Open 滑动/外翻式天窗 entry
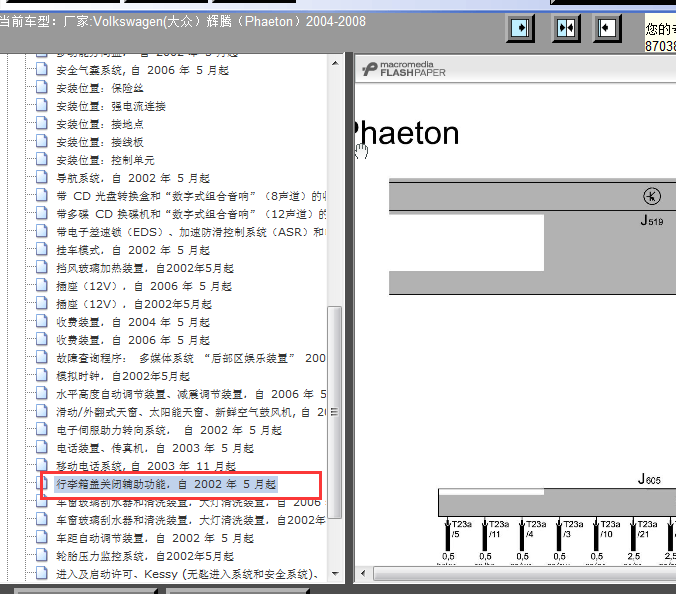 [191, 413]
